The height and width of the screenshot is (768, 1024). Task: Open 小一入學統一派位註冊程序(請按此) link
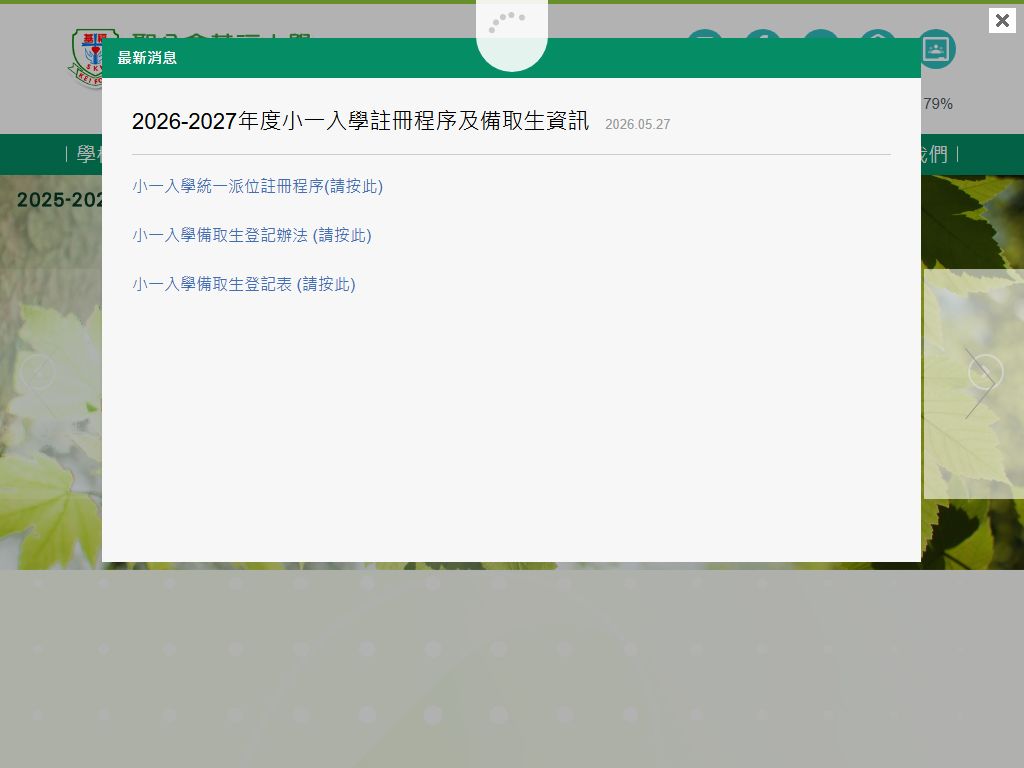click(x=257, y=186)
